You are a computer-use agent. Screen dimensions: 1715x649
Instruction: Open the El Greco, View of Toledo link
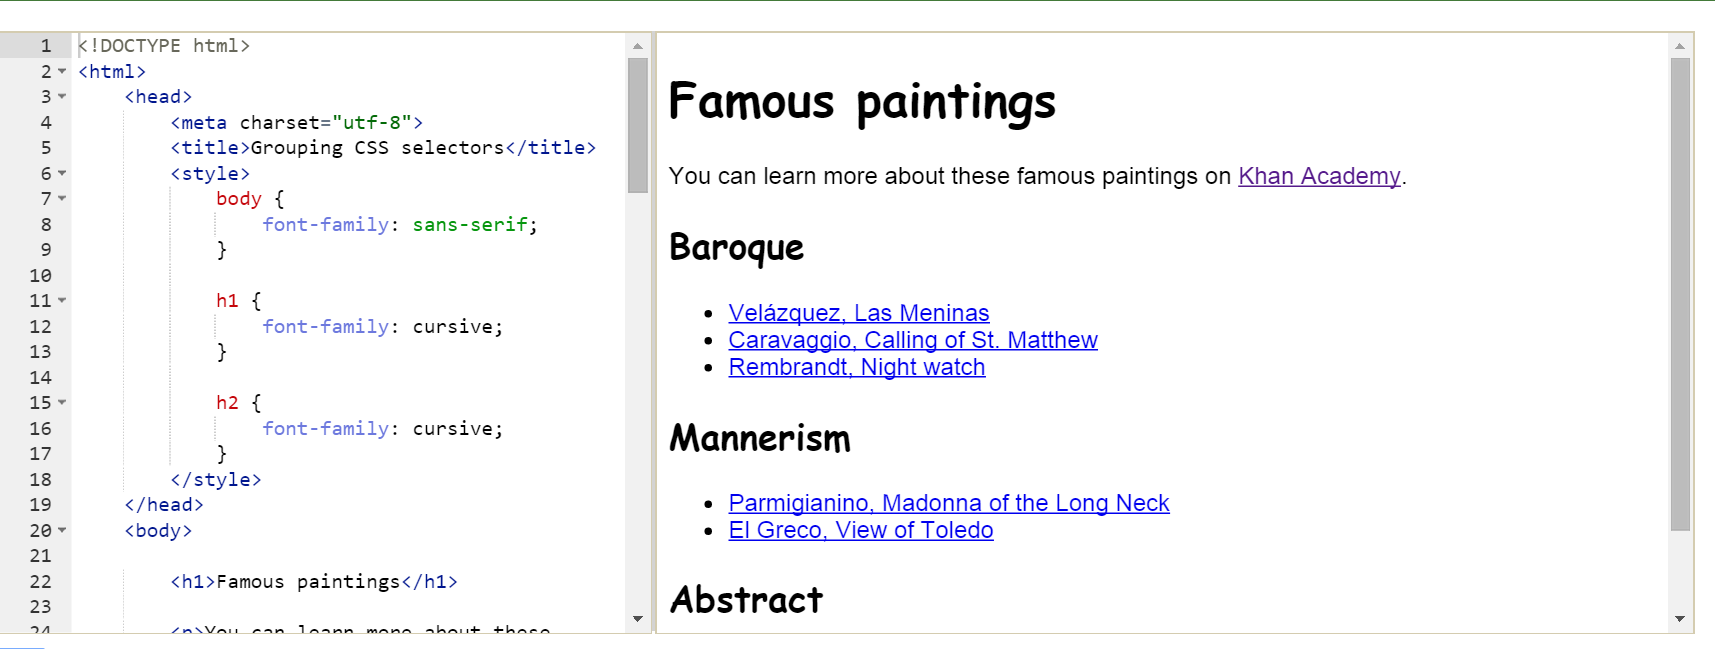[861, 530]
